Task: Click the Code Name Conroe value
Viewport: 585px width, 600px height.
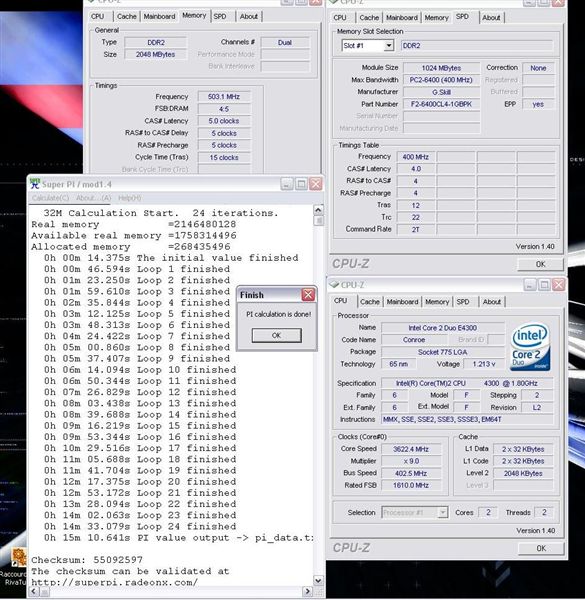Action: coord(414,340)
